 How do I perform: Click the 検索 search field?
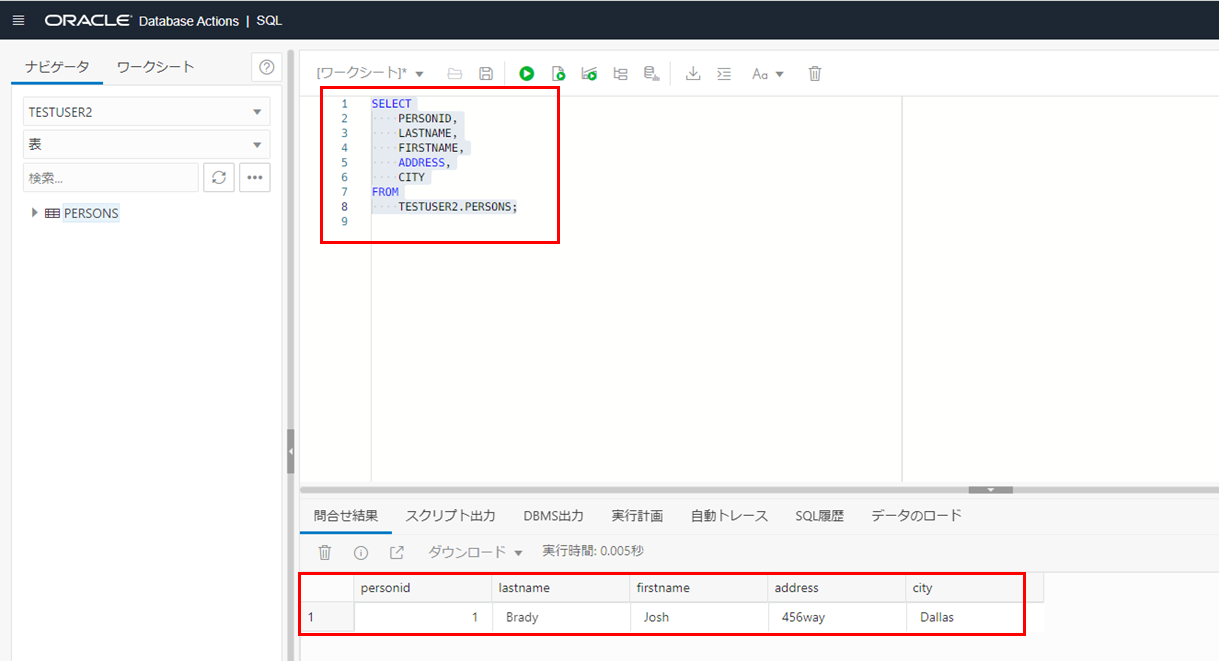(x=110, y=177)
